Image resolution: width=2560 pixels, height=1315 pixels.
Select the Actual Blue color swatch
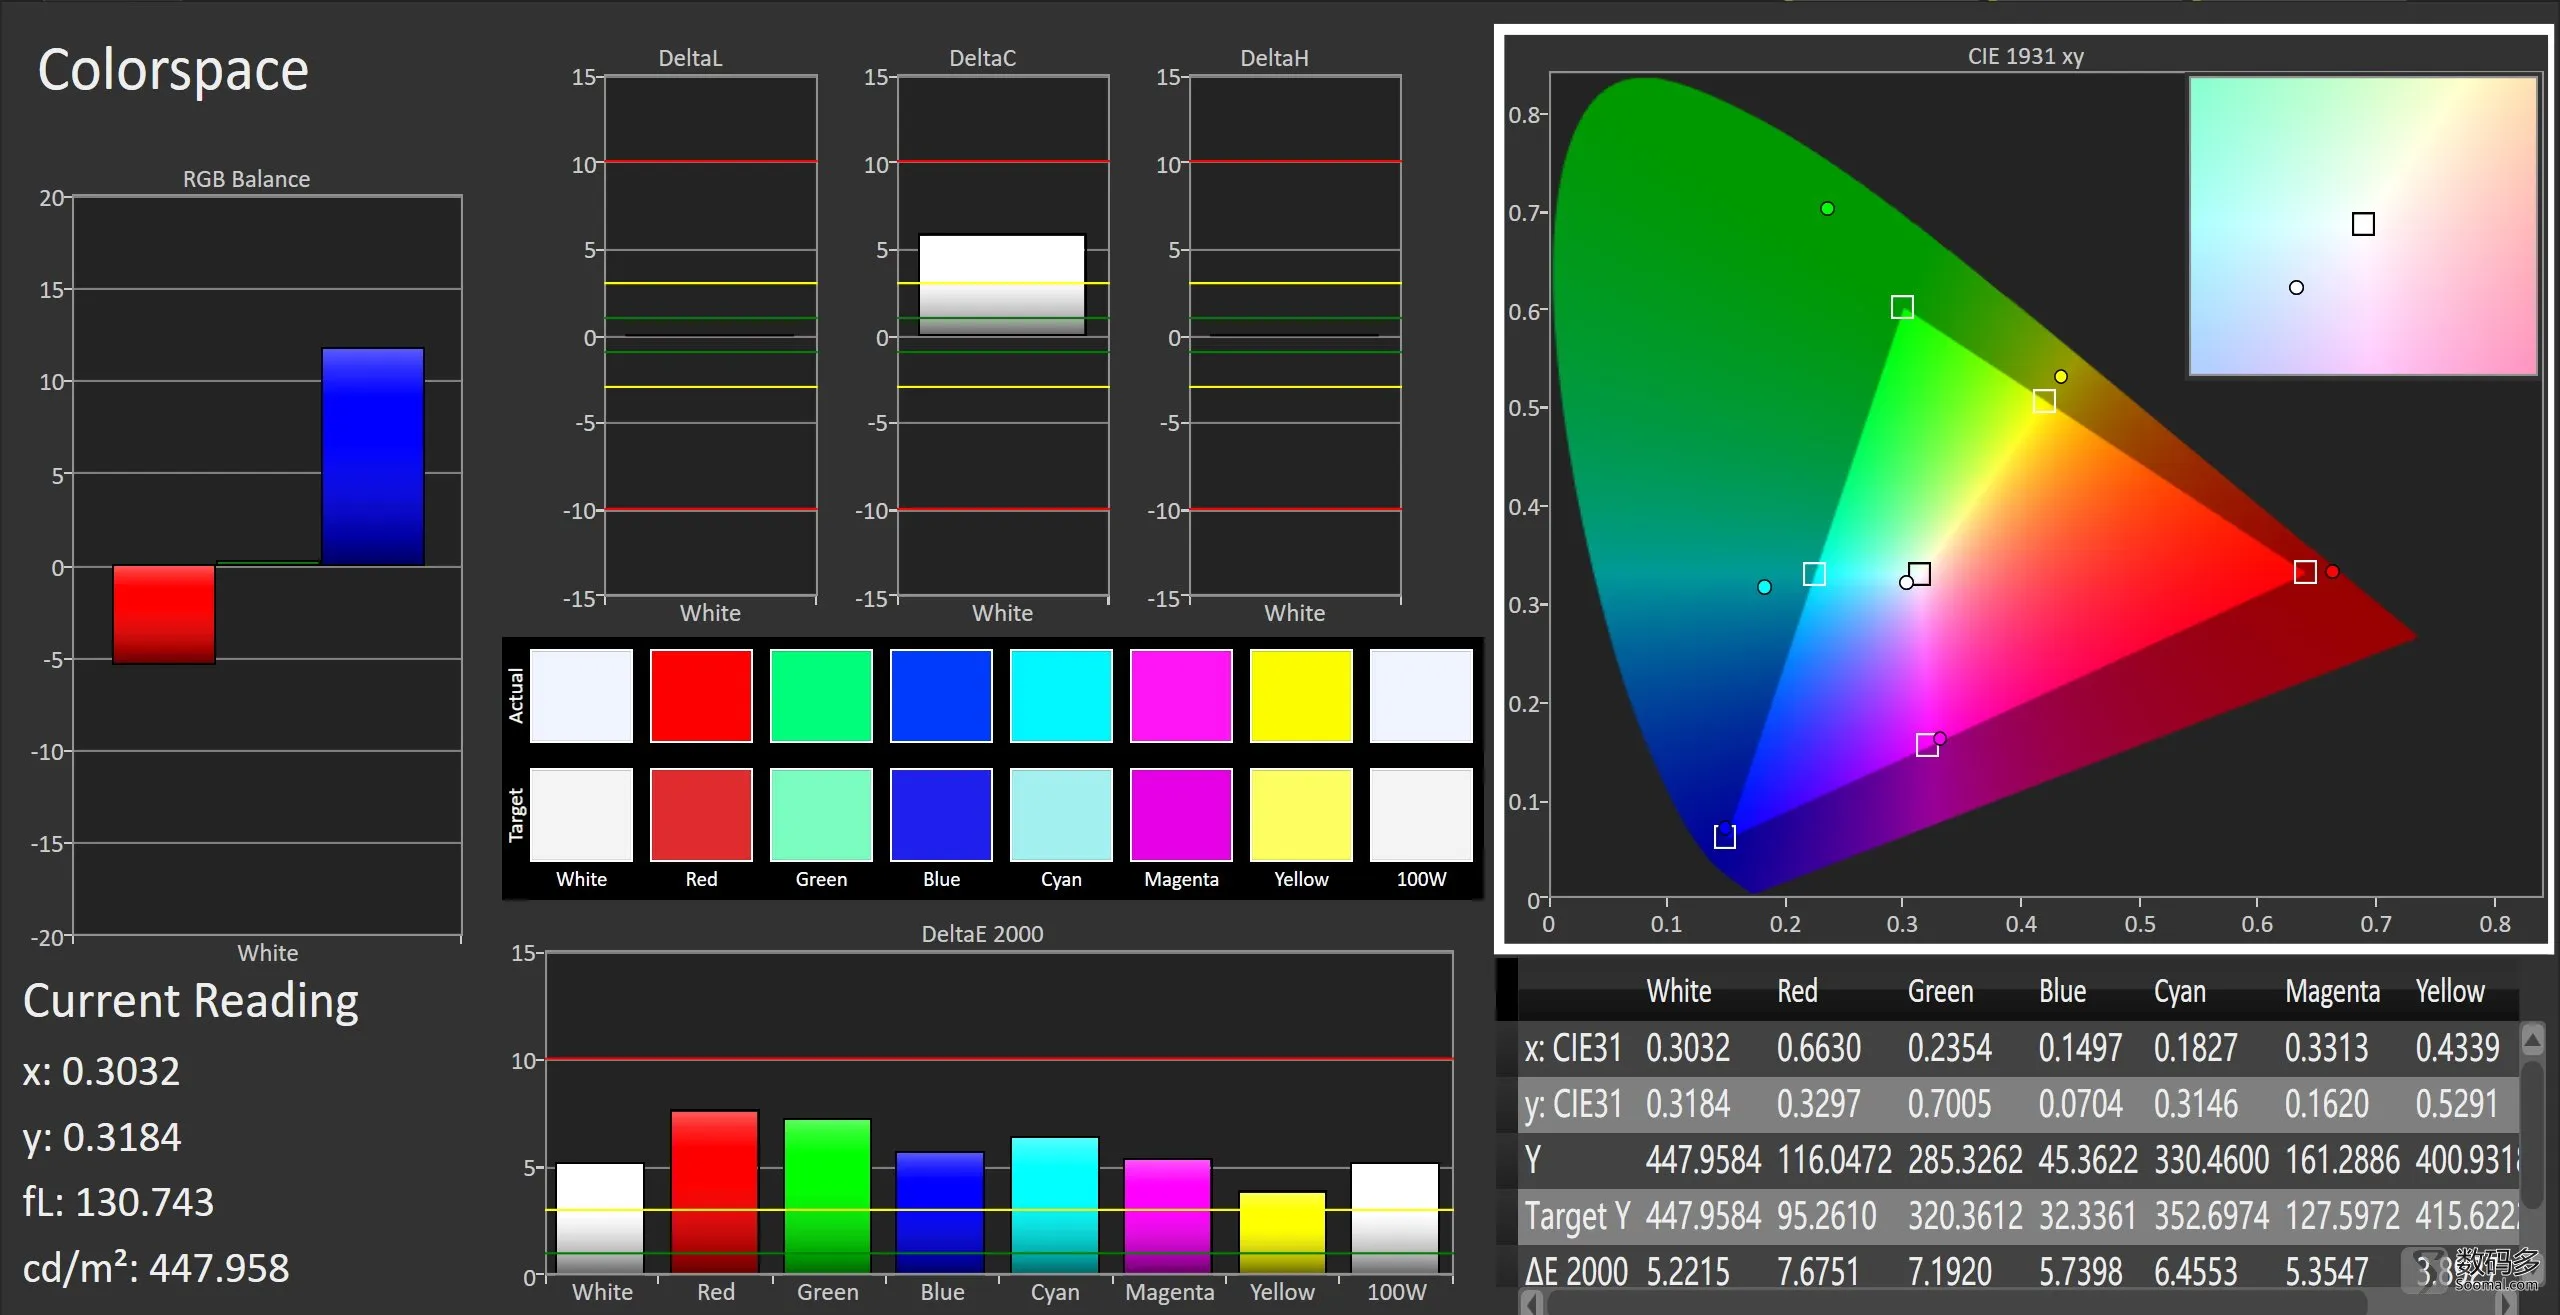[x=941, y=696]
